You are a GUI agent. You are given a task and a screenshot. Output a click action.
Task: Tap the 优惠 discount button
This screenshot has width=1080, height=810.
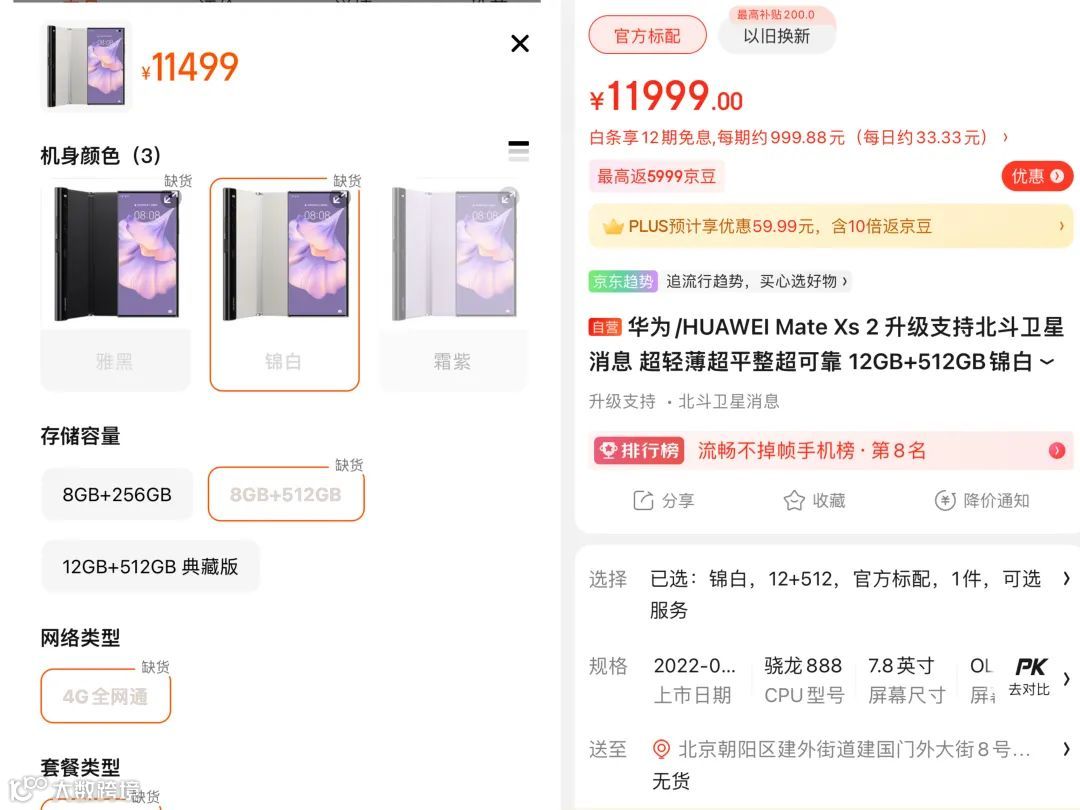(x=1037, y=176)
